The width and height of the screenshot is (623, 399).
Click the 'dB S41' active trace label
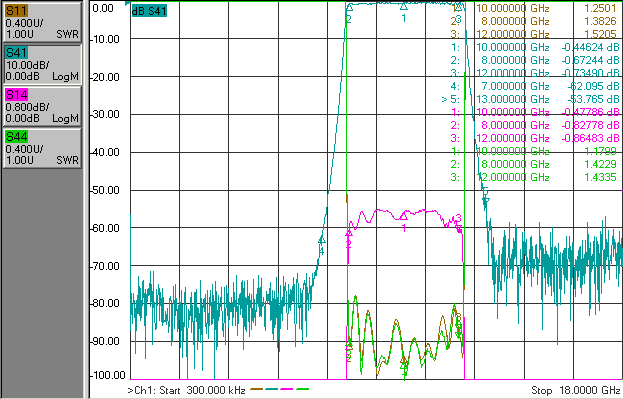click(149, 11)
